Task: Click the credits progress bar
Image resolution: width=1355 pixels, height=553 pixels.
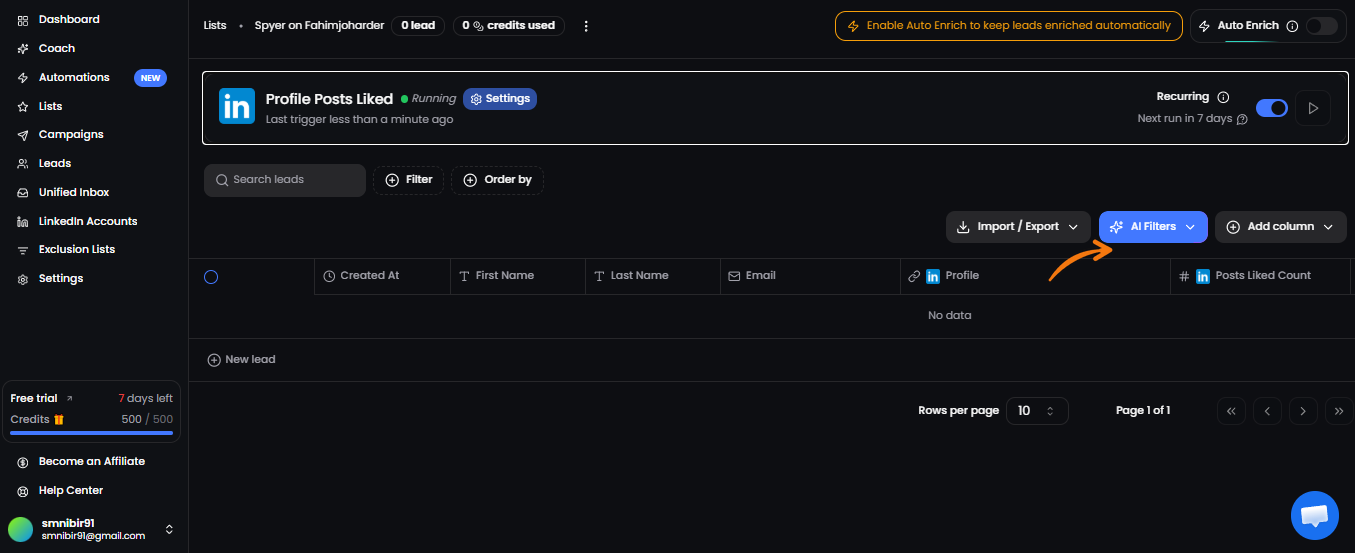Action: [91, 434]
